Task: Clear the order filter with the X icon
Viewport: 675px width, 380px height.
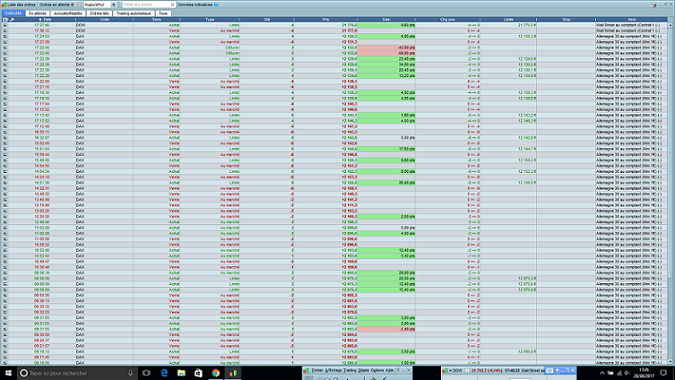Action: pyautogui.click(x=172, y=4)
